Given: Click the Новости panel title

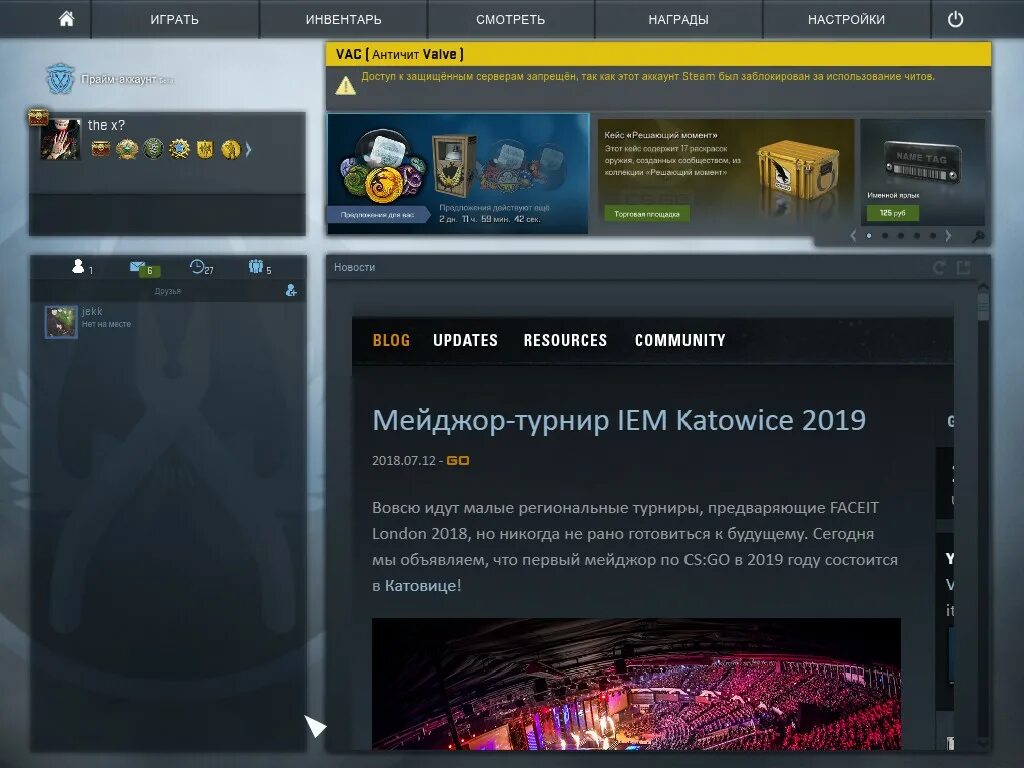Looking at the screenshot, I should [355, 267].
